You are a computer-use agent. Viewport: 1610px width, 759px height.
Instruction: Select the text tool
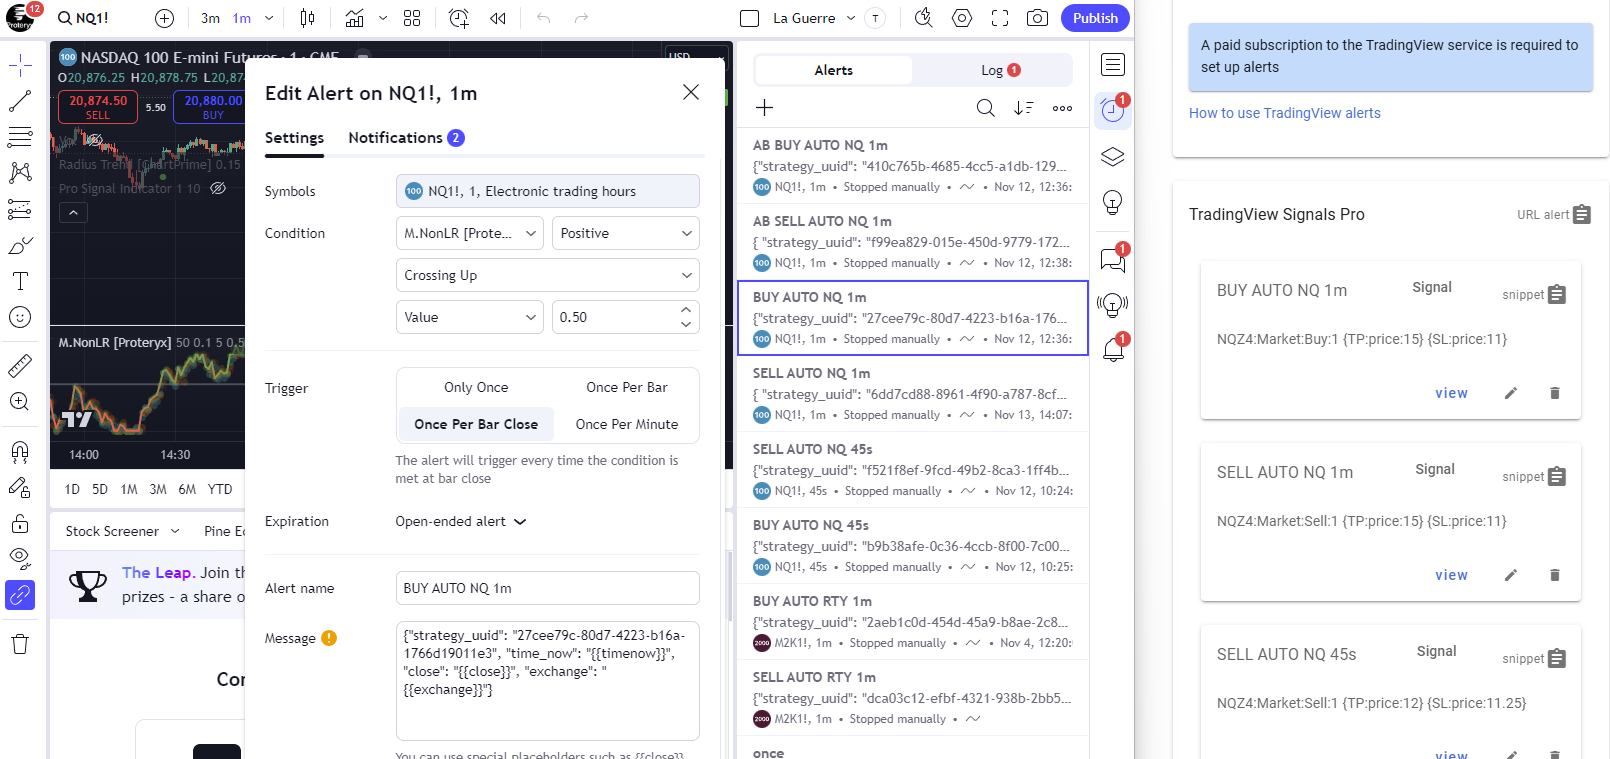20,281
